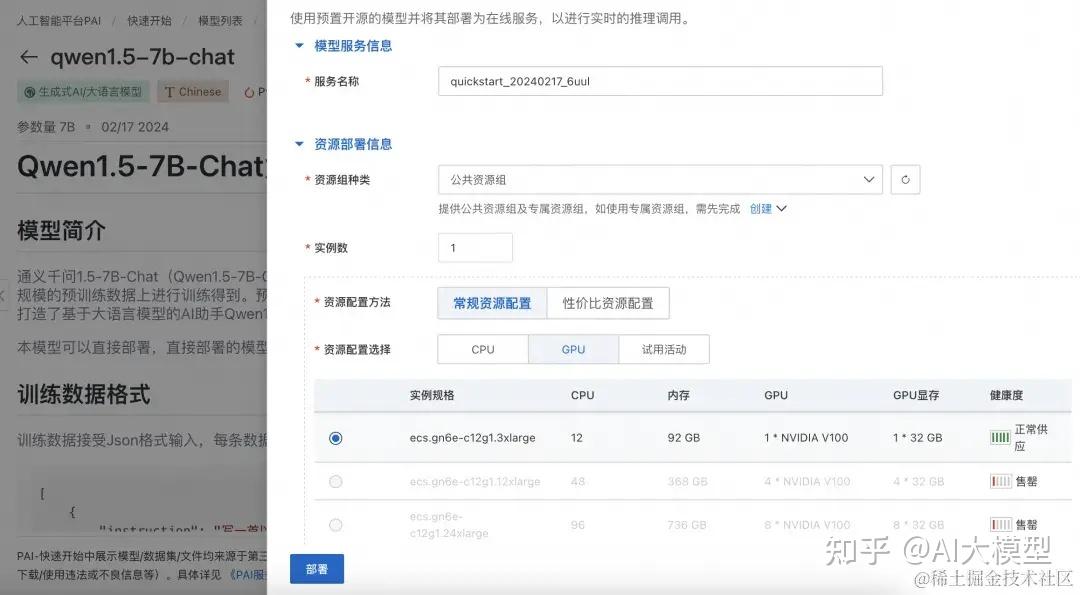The height and width of the screenshot is (595, 1080).
Task: Select the GPU resource option
Action: pos(573,349)
